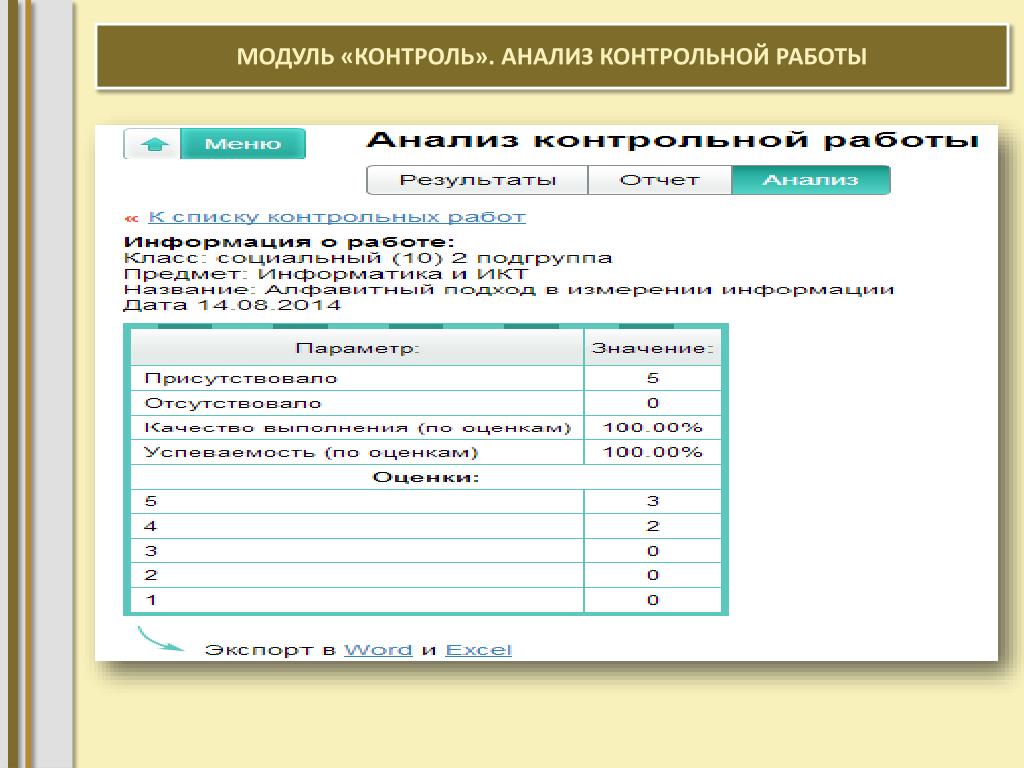
Task: Click the grade 4 row label
Action: (151, 526)
